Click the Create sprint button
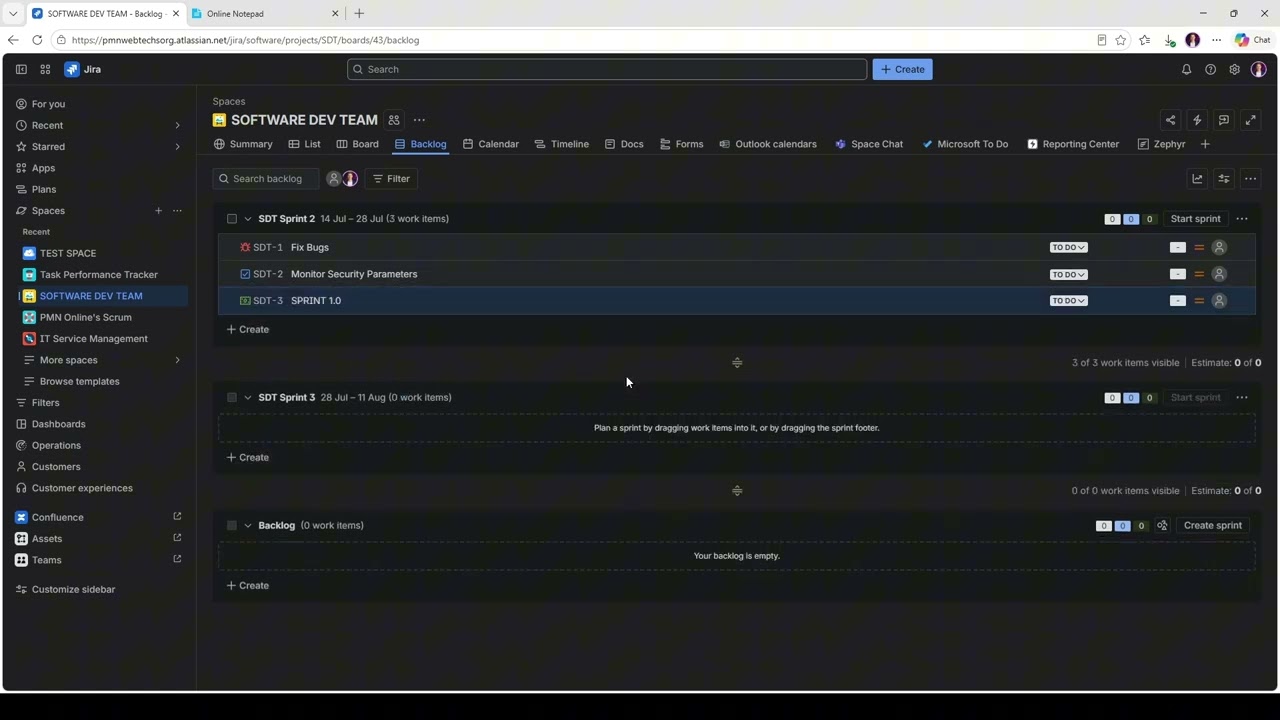The image size is (1280, 720). click(1213, 526)
